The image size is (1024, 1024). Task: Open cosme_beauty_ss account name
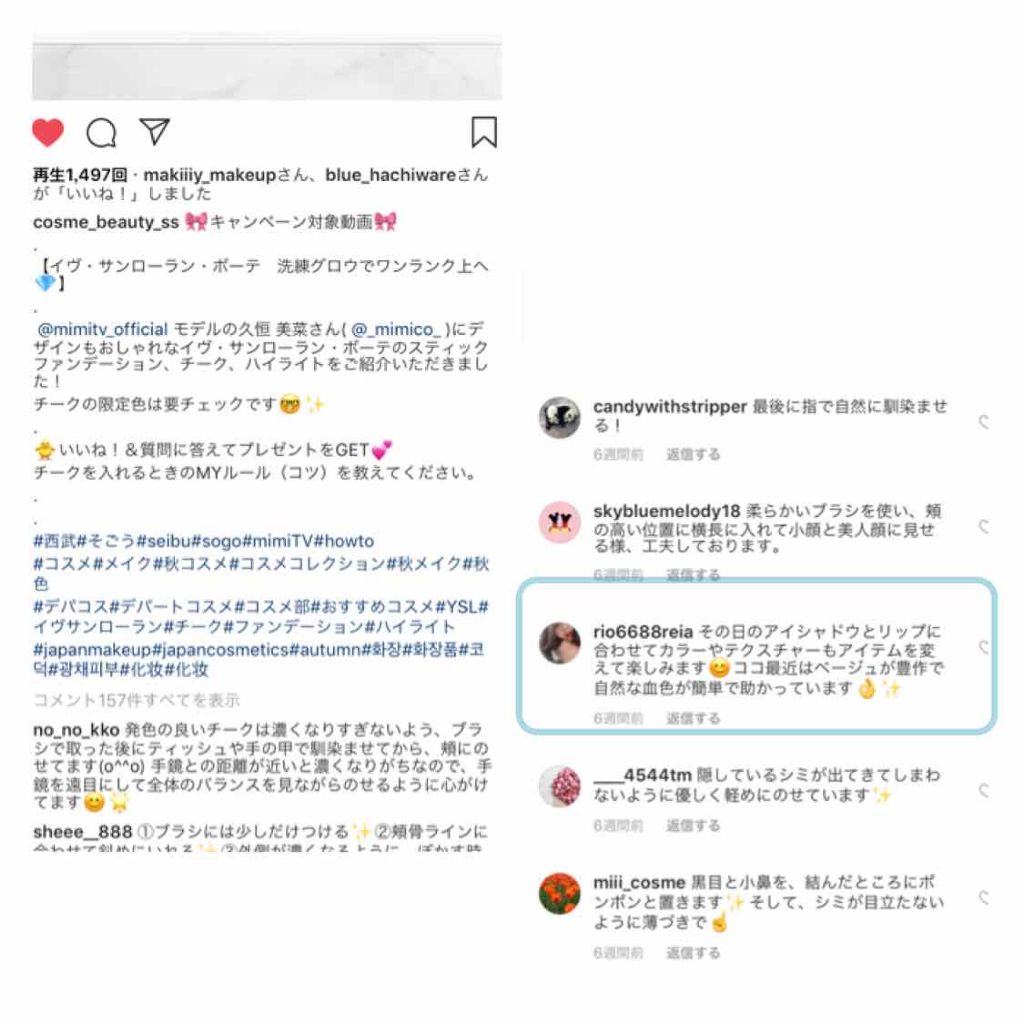(106, 222)
